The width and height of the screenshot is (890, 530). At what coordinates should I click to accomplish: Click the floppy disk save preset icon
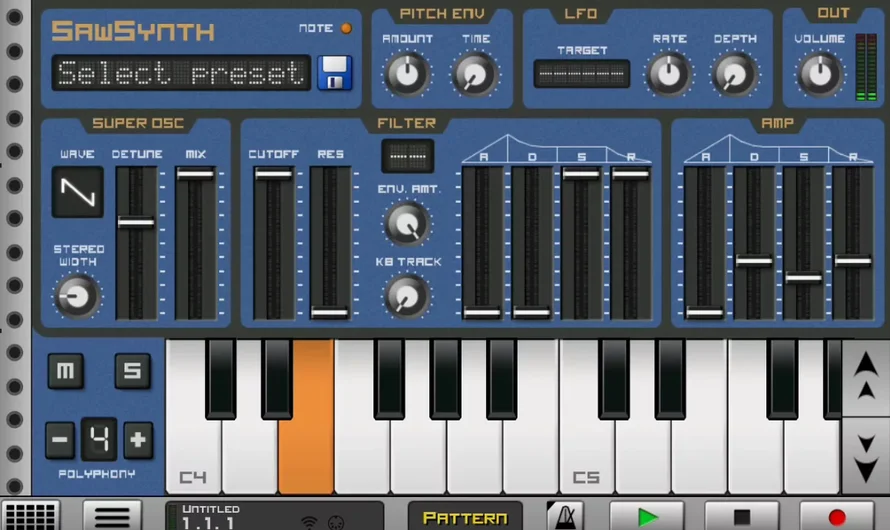[x=335, y=73]
